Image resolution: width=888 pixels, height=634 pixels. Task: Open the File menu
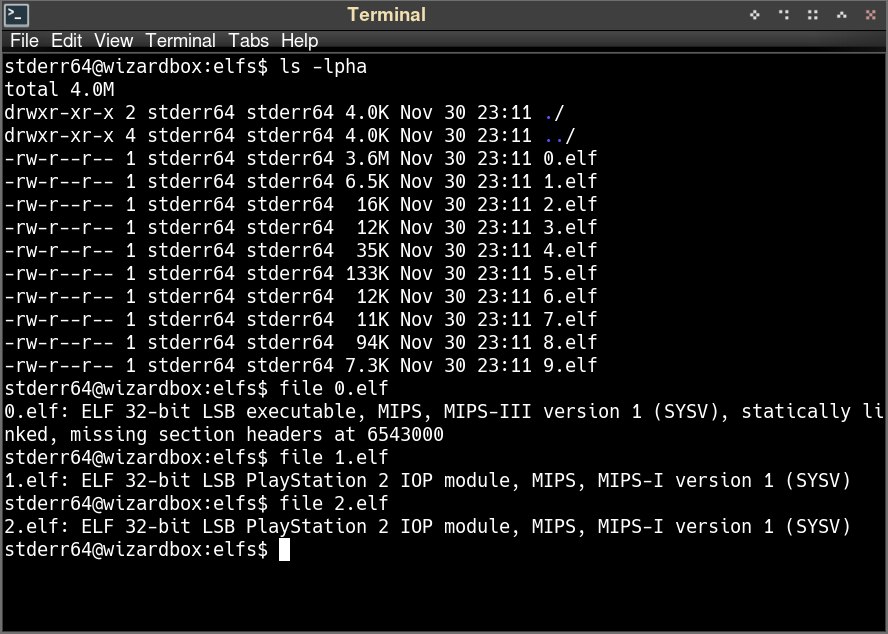[23, 41]
